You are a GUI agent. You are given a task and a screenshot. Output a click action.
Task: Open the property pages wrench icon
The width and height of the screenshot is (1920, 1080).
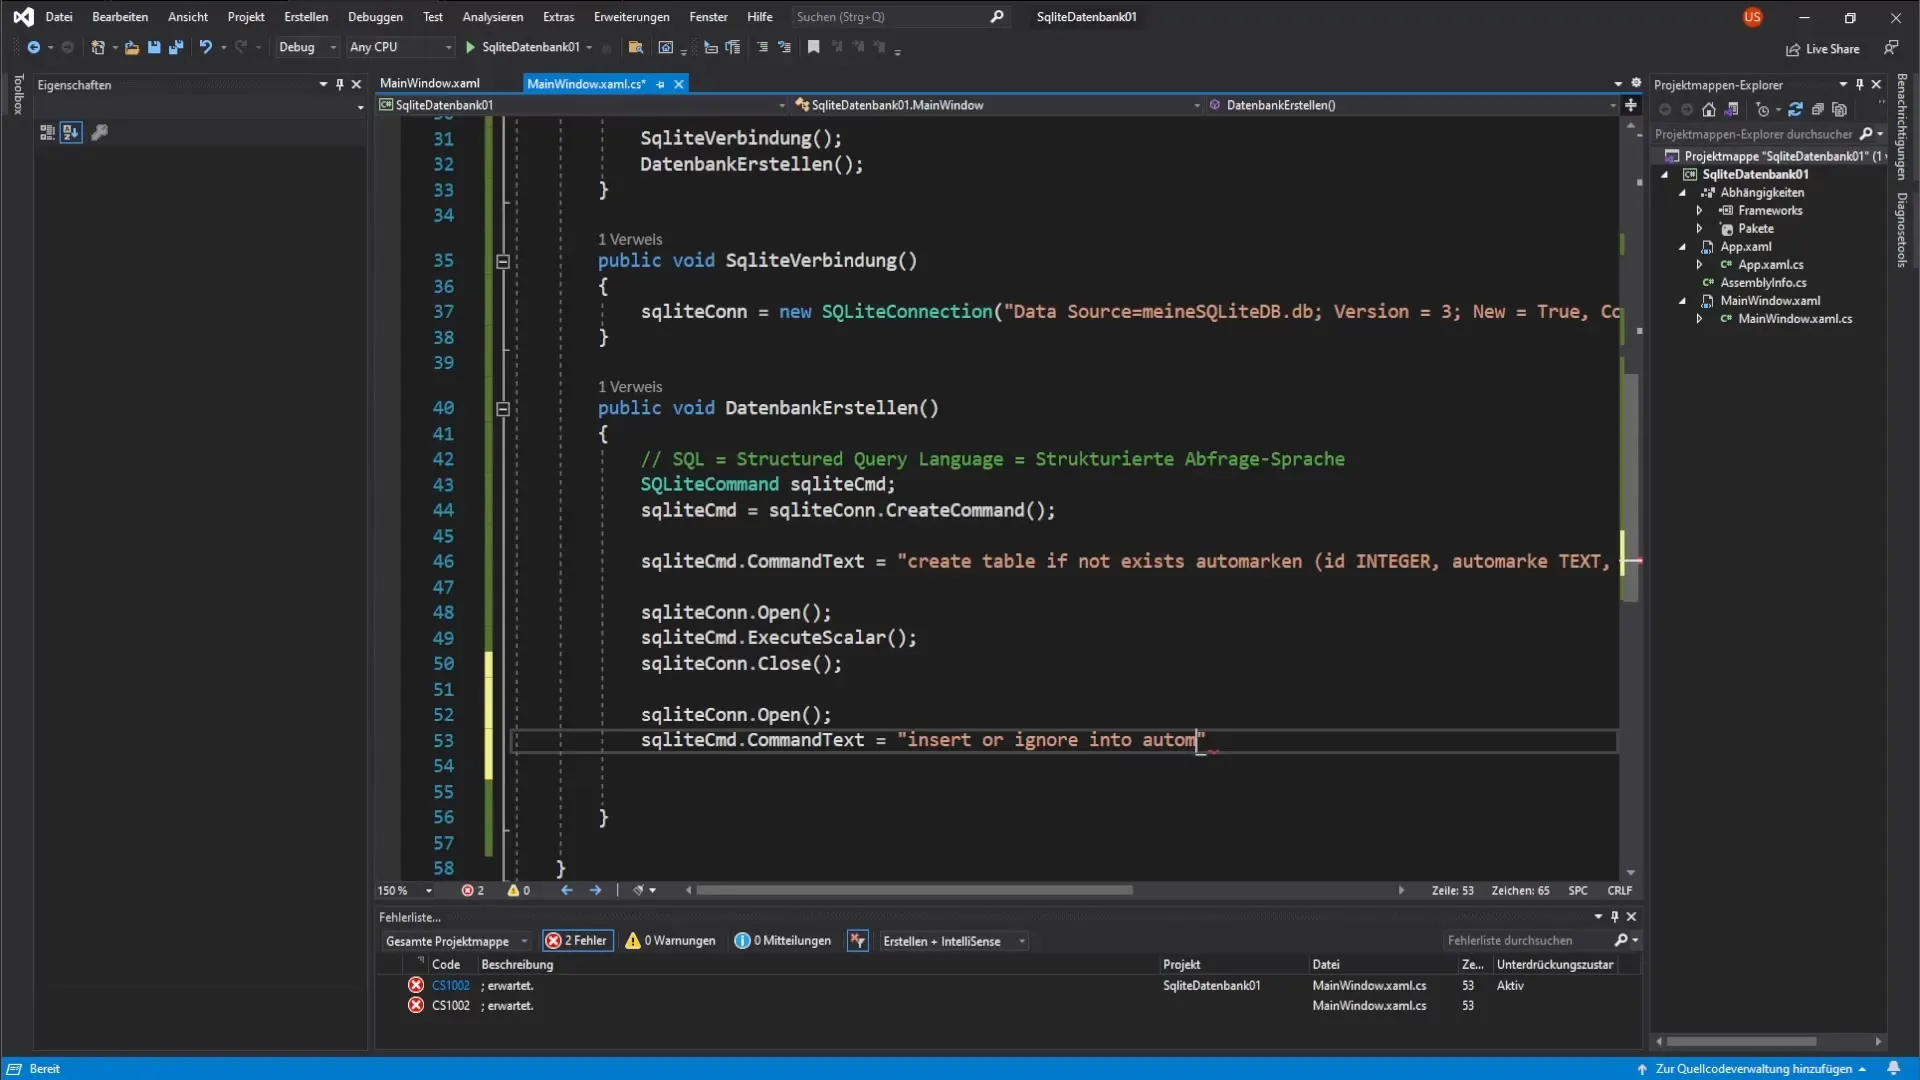99,132
